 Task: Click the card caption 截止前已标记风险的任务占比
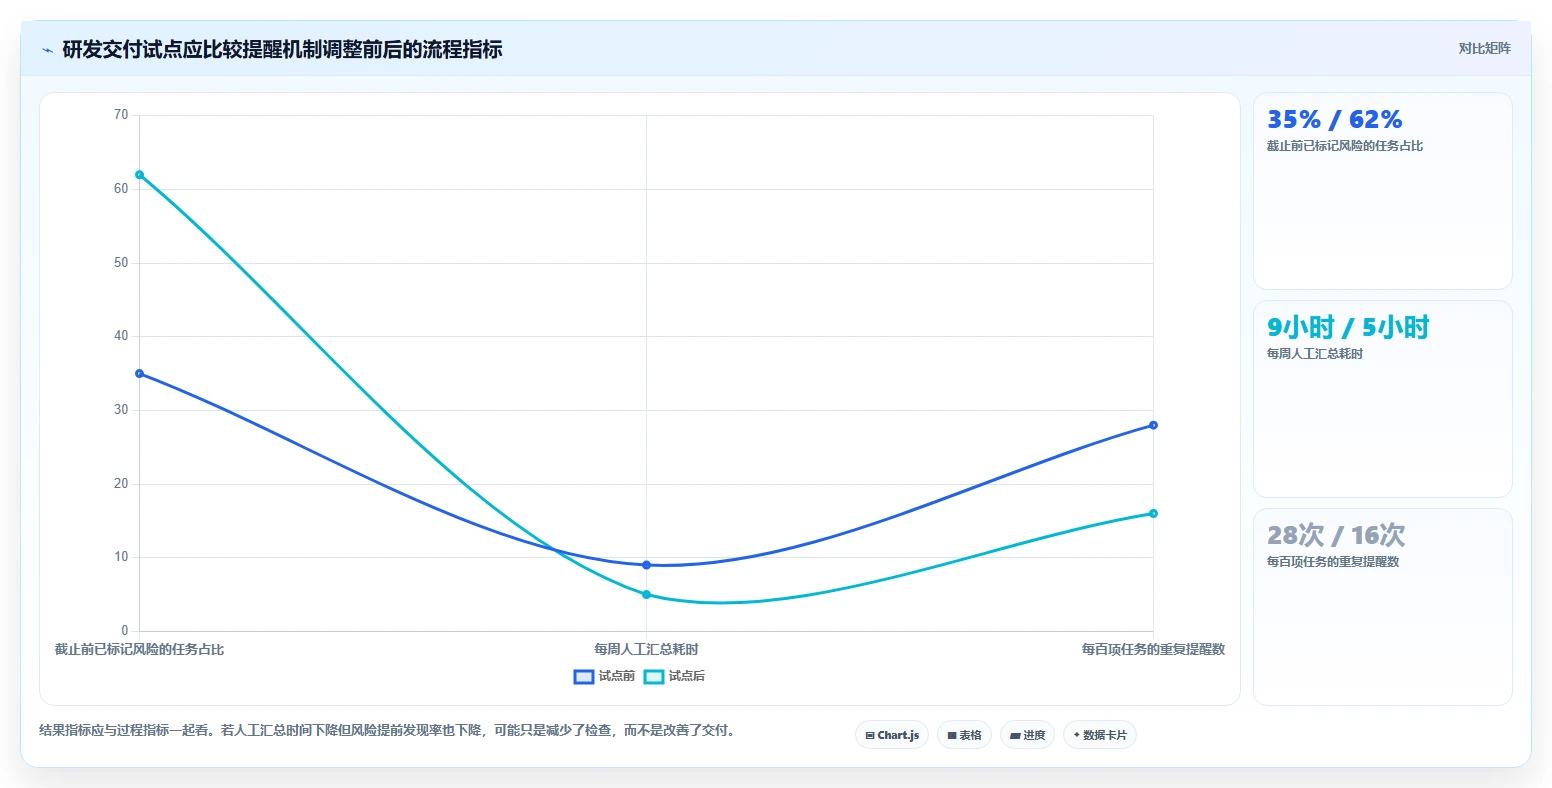[1345, 146]
